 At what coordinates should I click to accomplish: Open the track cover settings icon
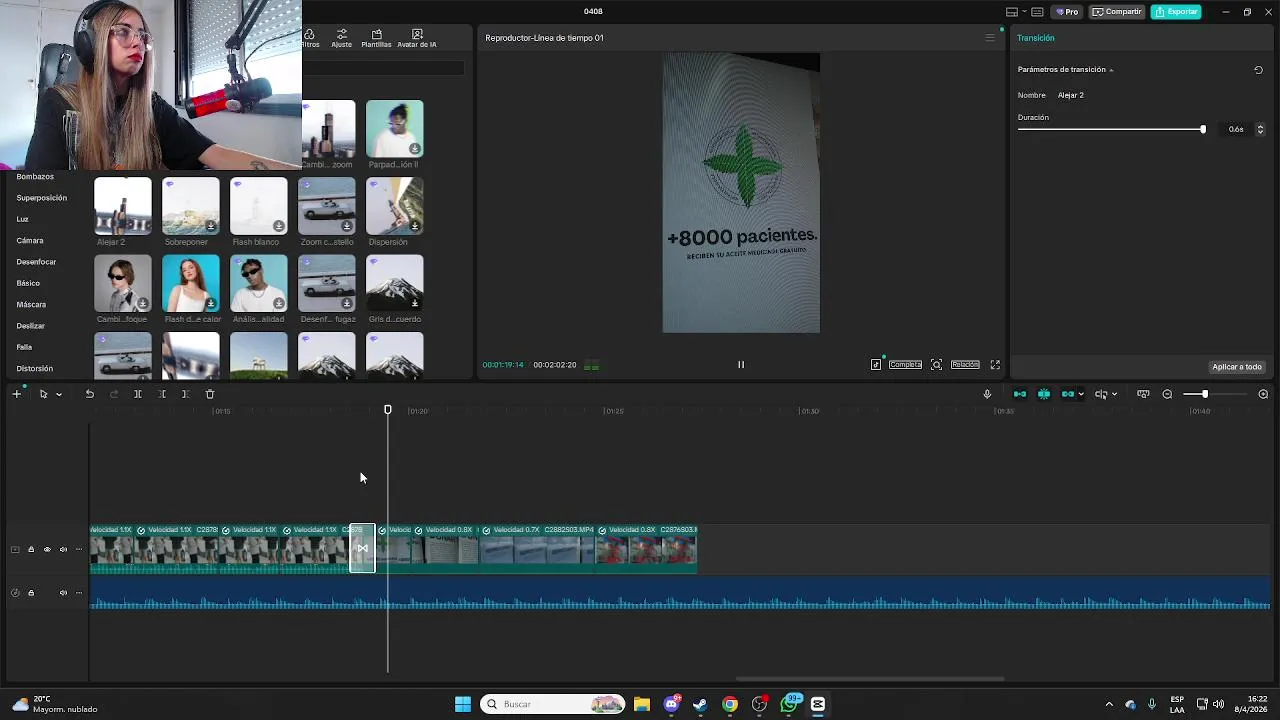[15, 549]
